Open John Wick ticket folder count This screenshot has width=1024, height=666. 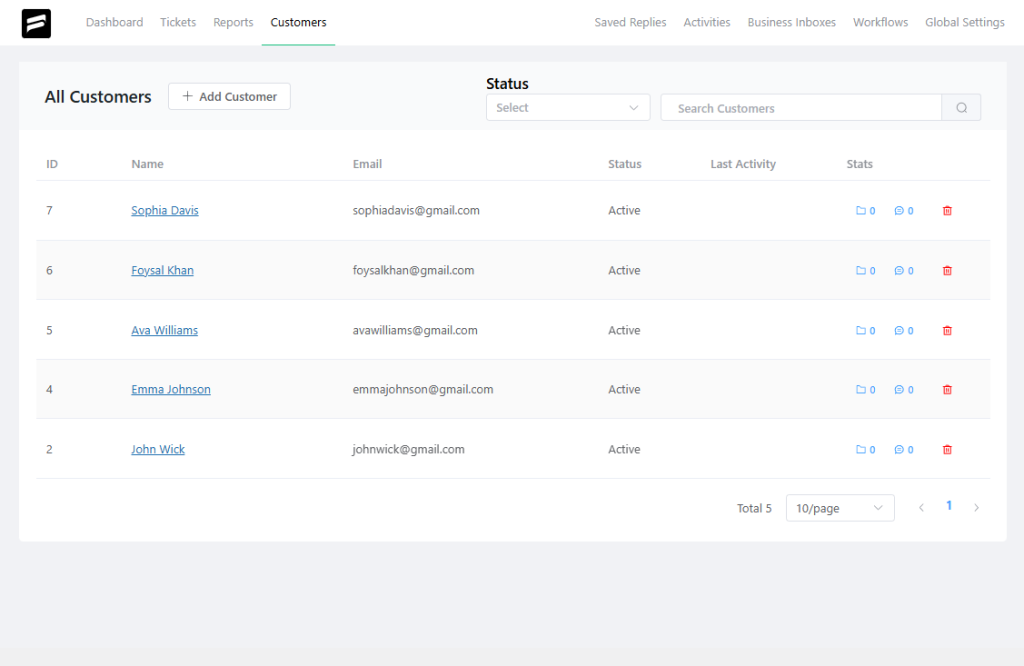(x=865, y=450)
